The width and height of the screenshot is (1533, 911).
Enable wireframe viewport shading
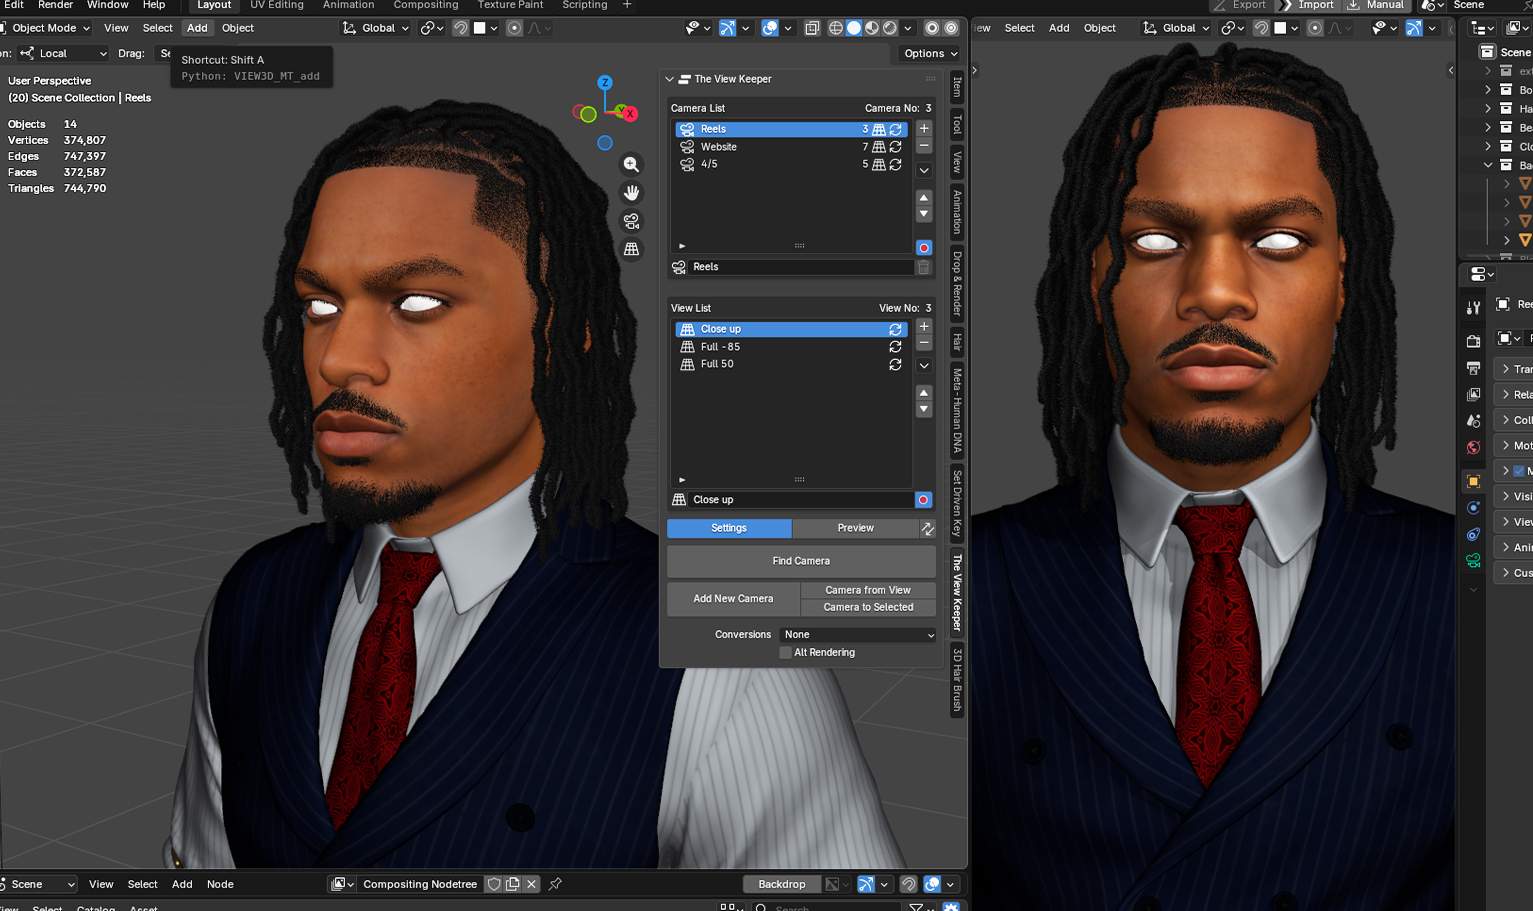836,28
